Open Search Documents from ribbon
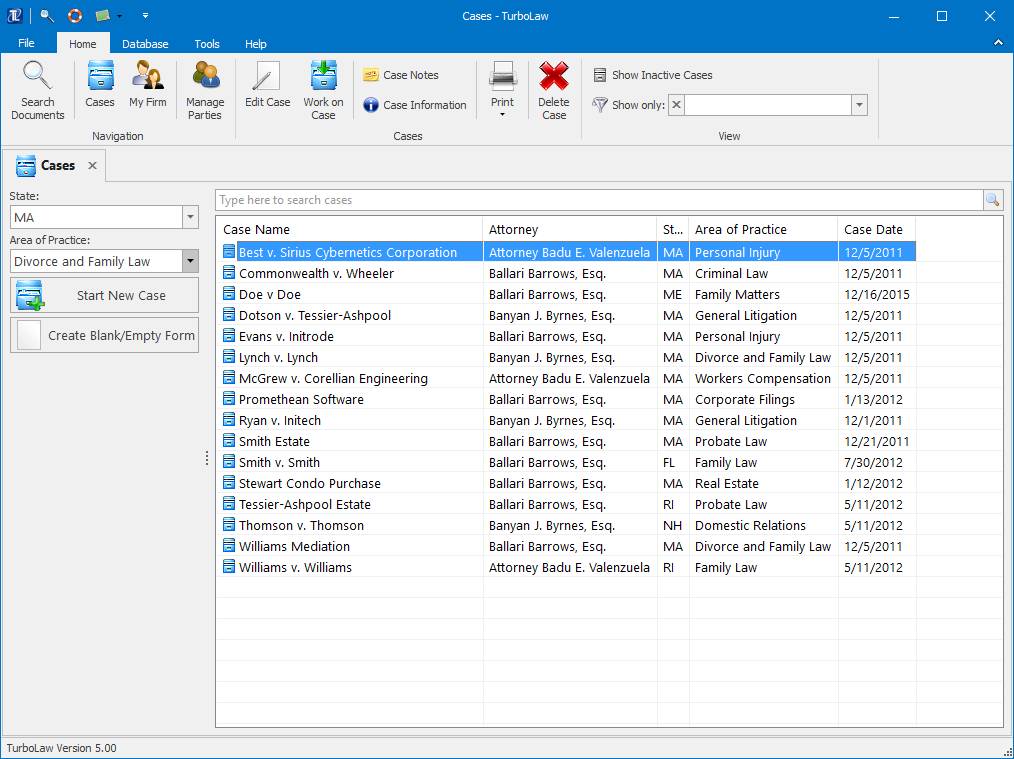 pos(38,90)
